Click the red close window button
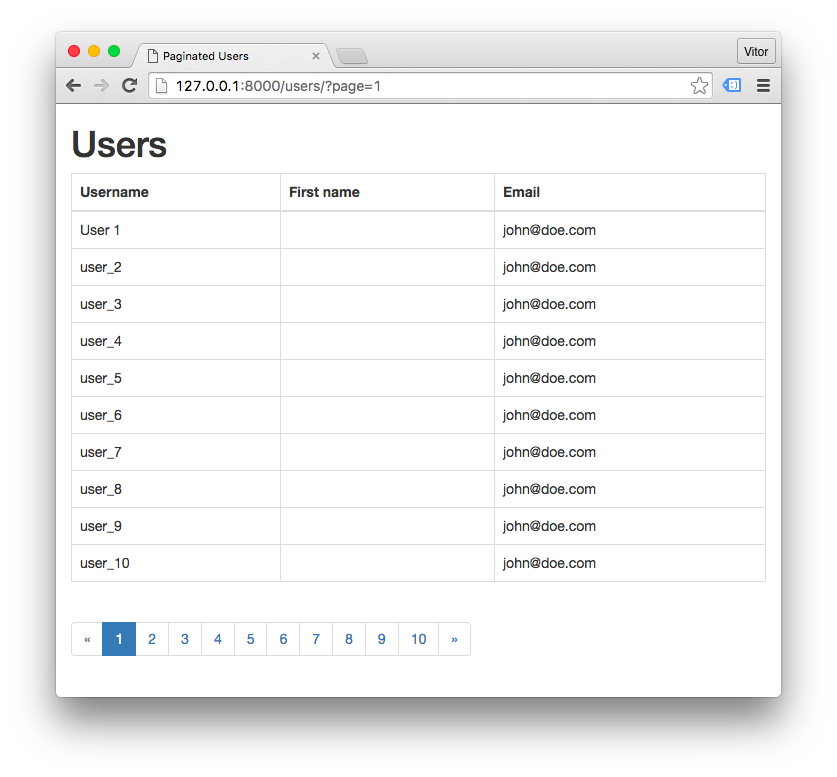This screenshot has width=837, height=777. 74,51
